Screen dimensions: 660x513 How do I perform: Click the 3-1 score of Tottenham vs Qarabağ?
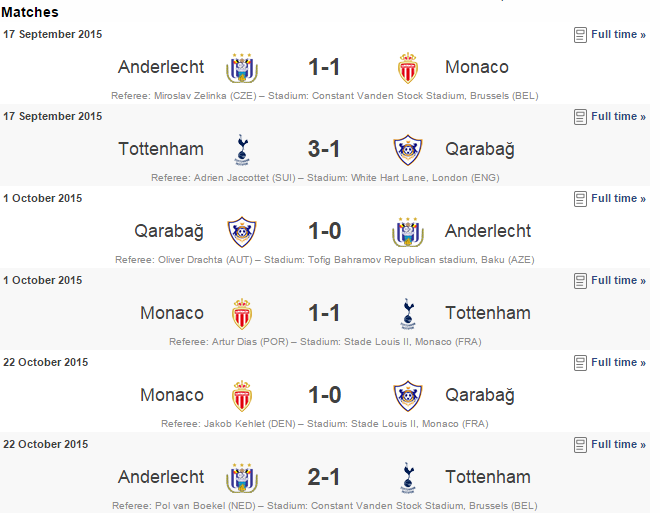(x=324, y=149)
